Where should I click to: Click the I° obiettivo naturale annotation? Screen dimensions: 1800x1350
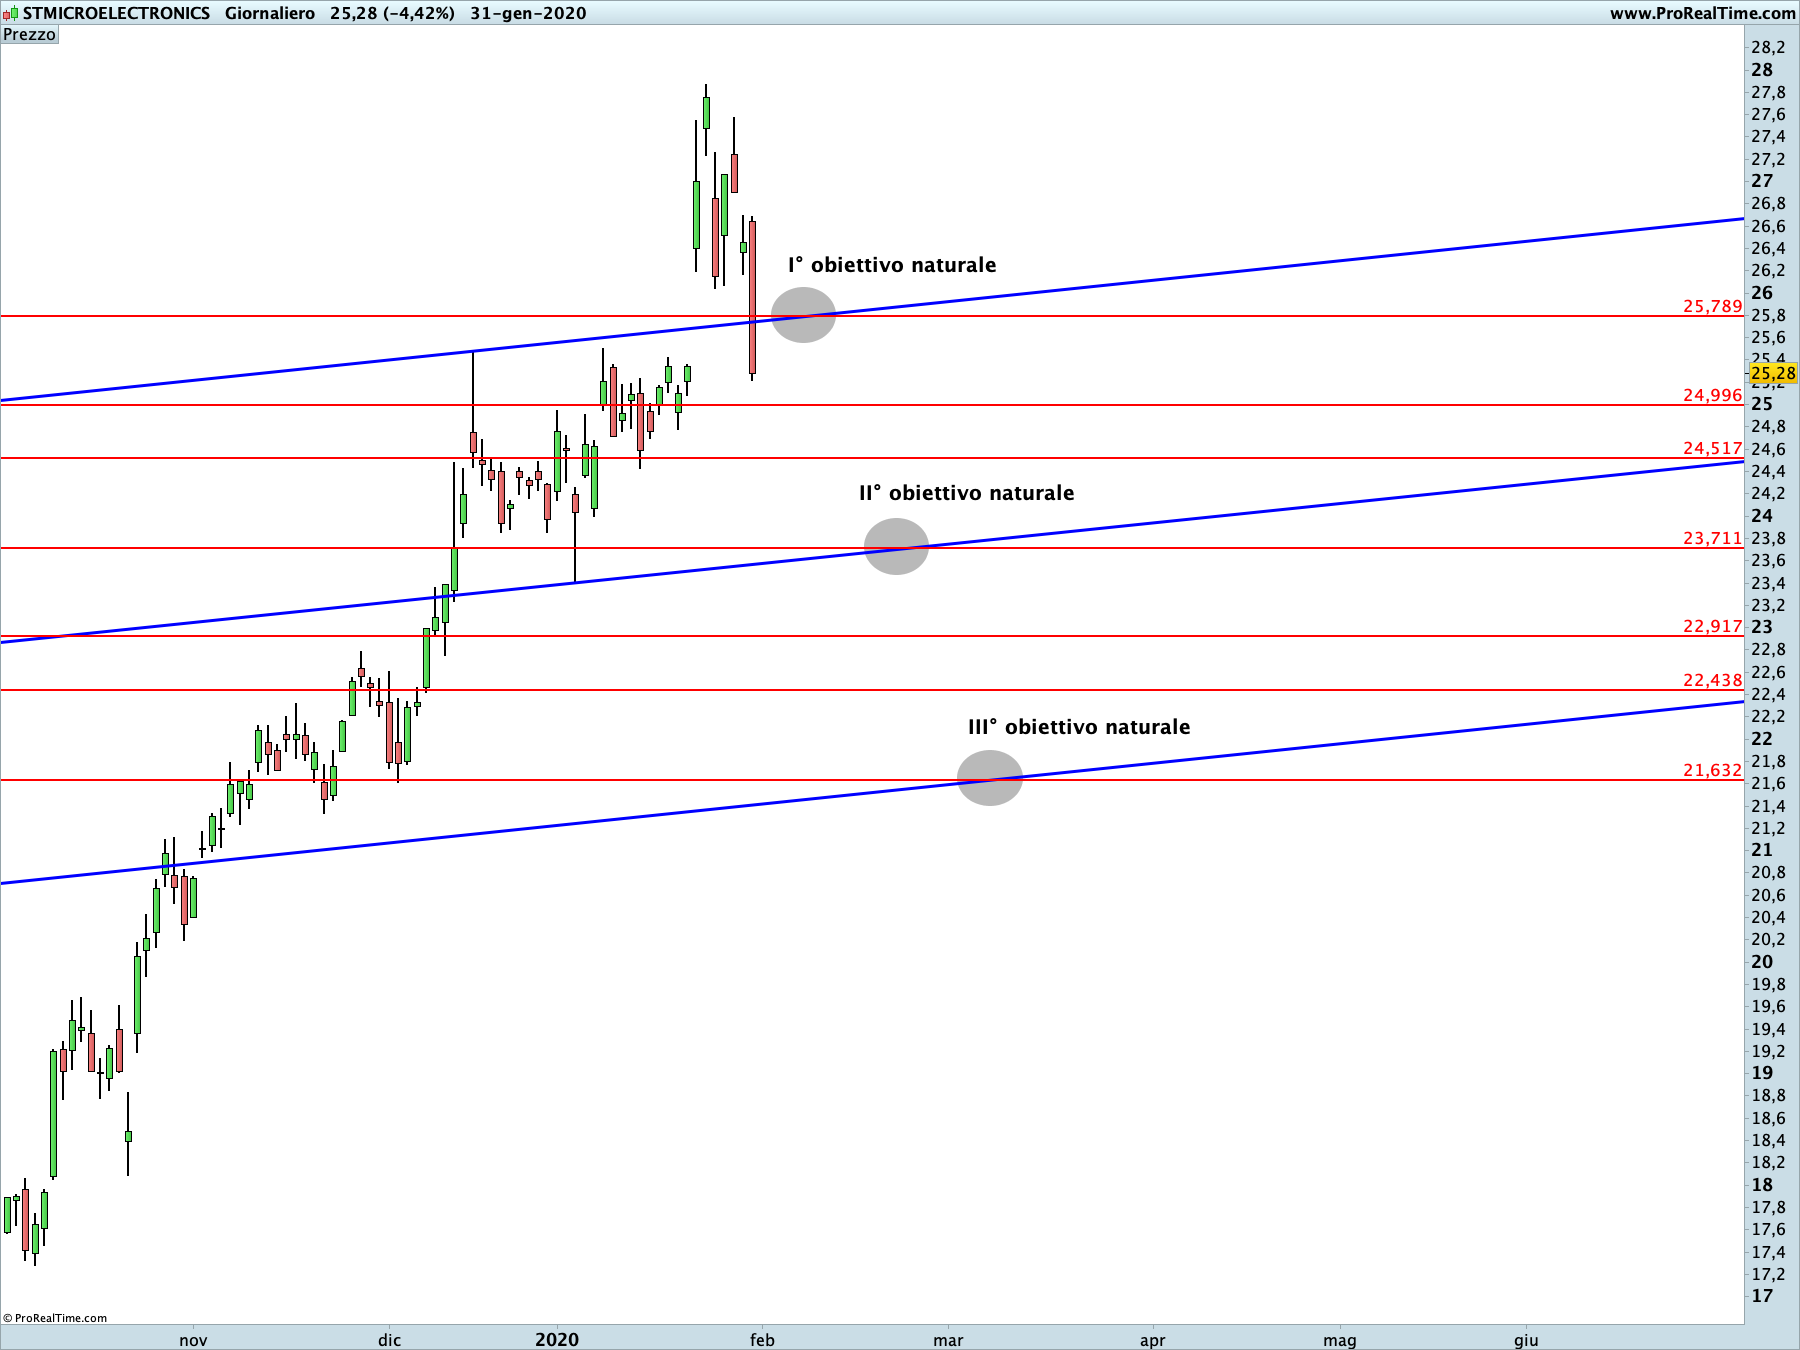coord(892,265)
